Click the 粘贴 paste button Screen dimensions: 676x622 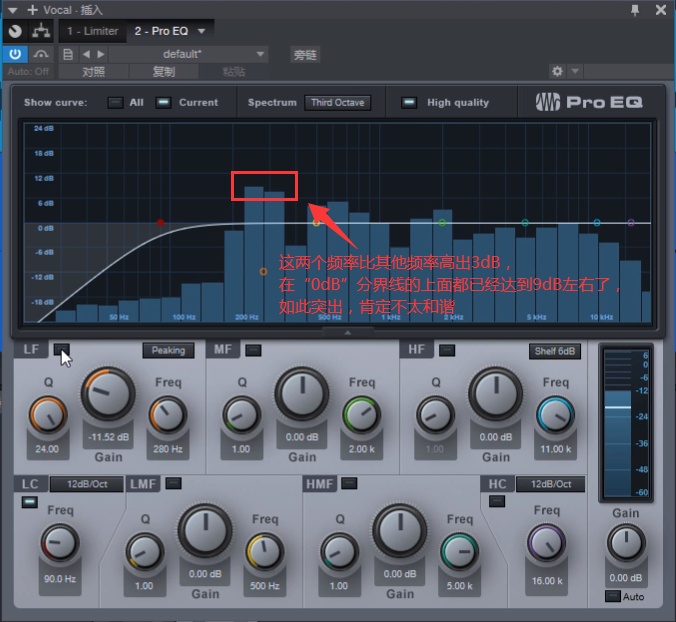[233, 72]
